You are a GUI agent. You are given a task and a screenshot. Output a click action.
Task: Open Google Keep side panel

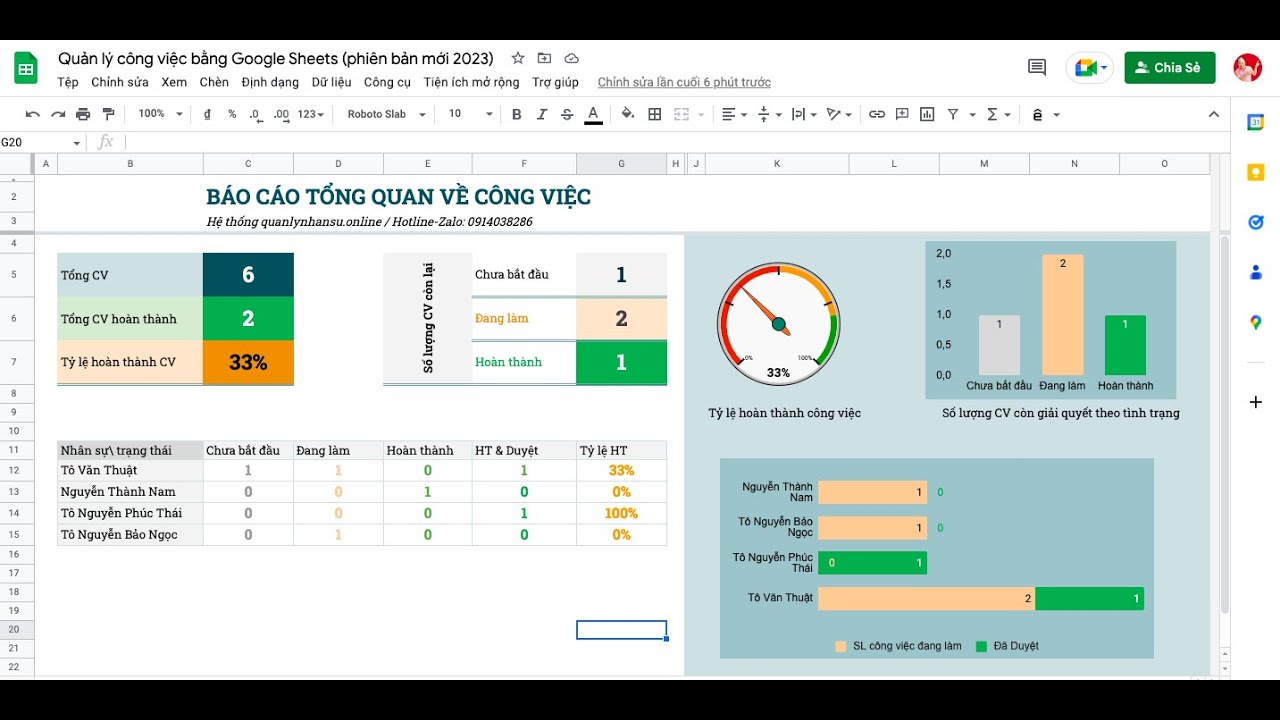[x=1256, y=172]
